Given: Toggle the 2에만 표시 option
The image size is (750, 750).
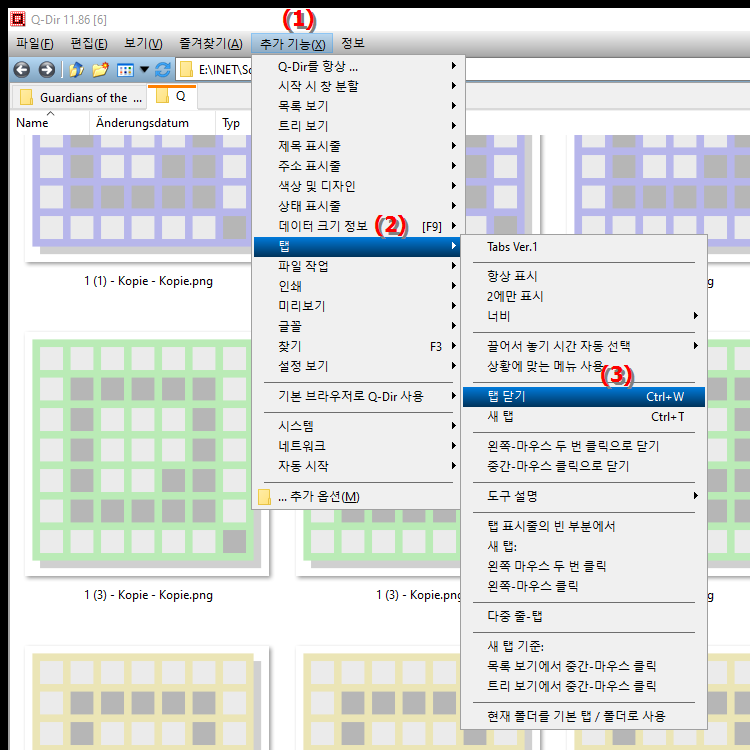Looking at the screenshot, I should pyautogui.click(x=584, y=297).
